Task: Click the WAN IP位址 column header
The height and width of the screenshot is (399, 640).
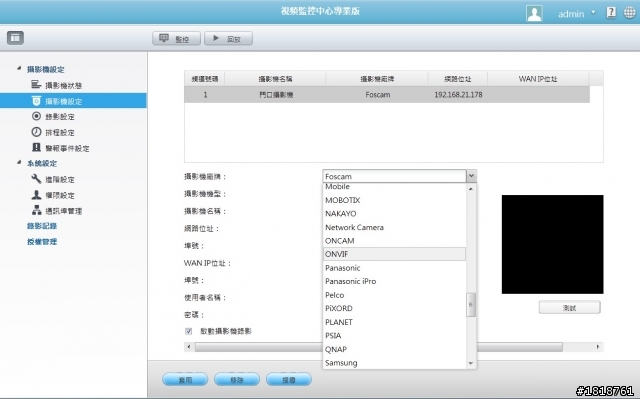Action: click(x=538, y=78)
